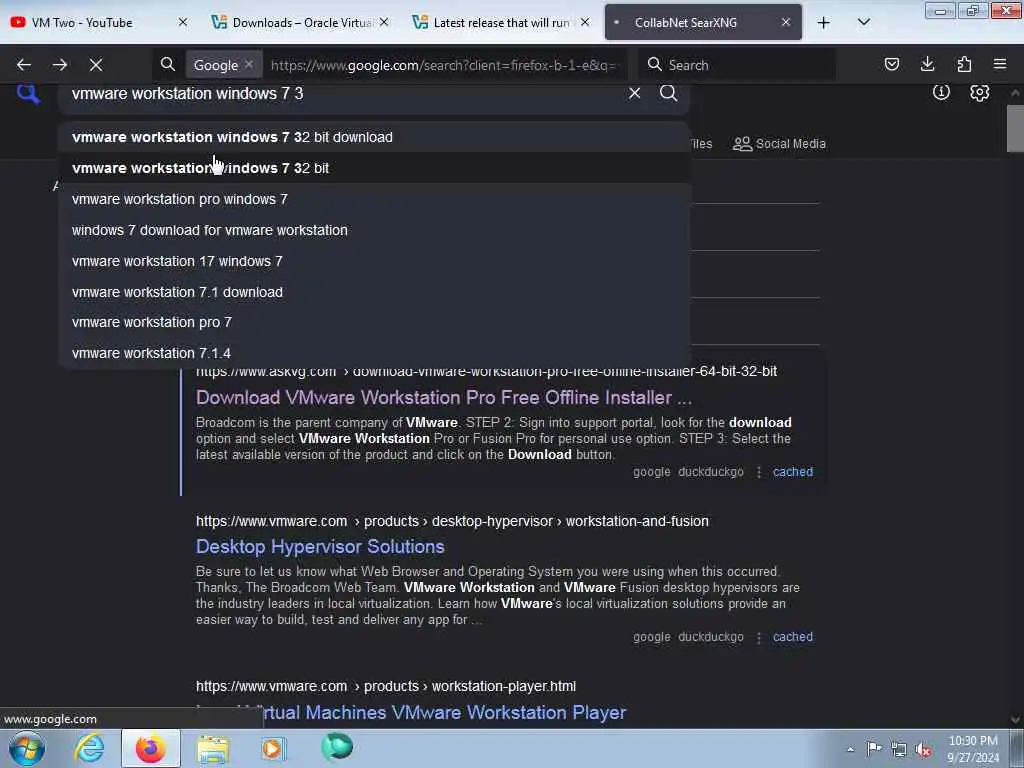Choose suggestion 'vmware workstation pro windows 7'
Screen dimensions: 1024x768
pos(374,199)
